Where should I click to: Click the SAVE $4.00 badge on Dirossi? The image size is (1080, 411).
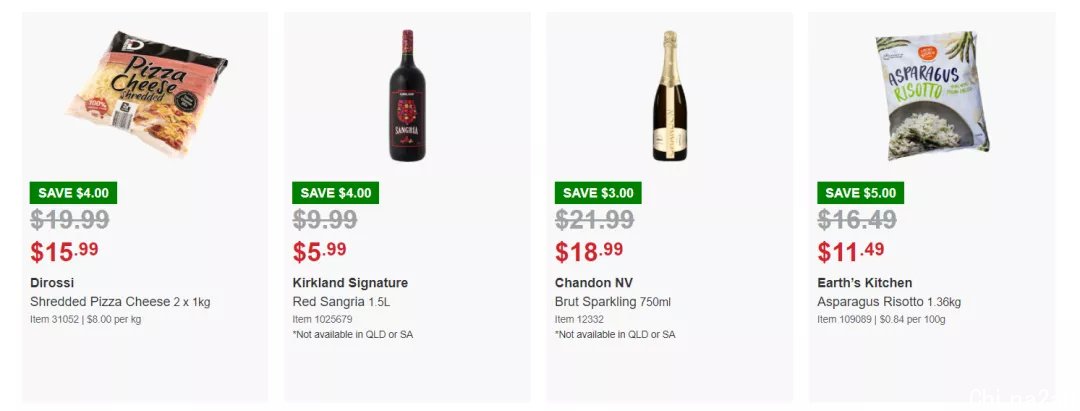[73, 193]
